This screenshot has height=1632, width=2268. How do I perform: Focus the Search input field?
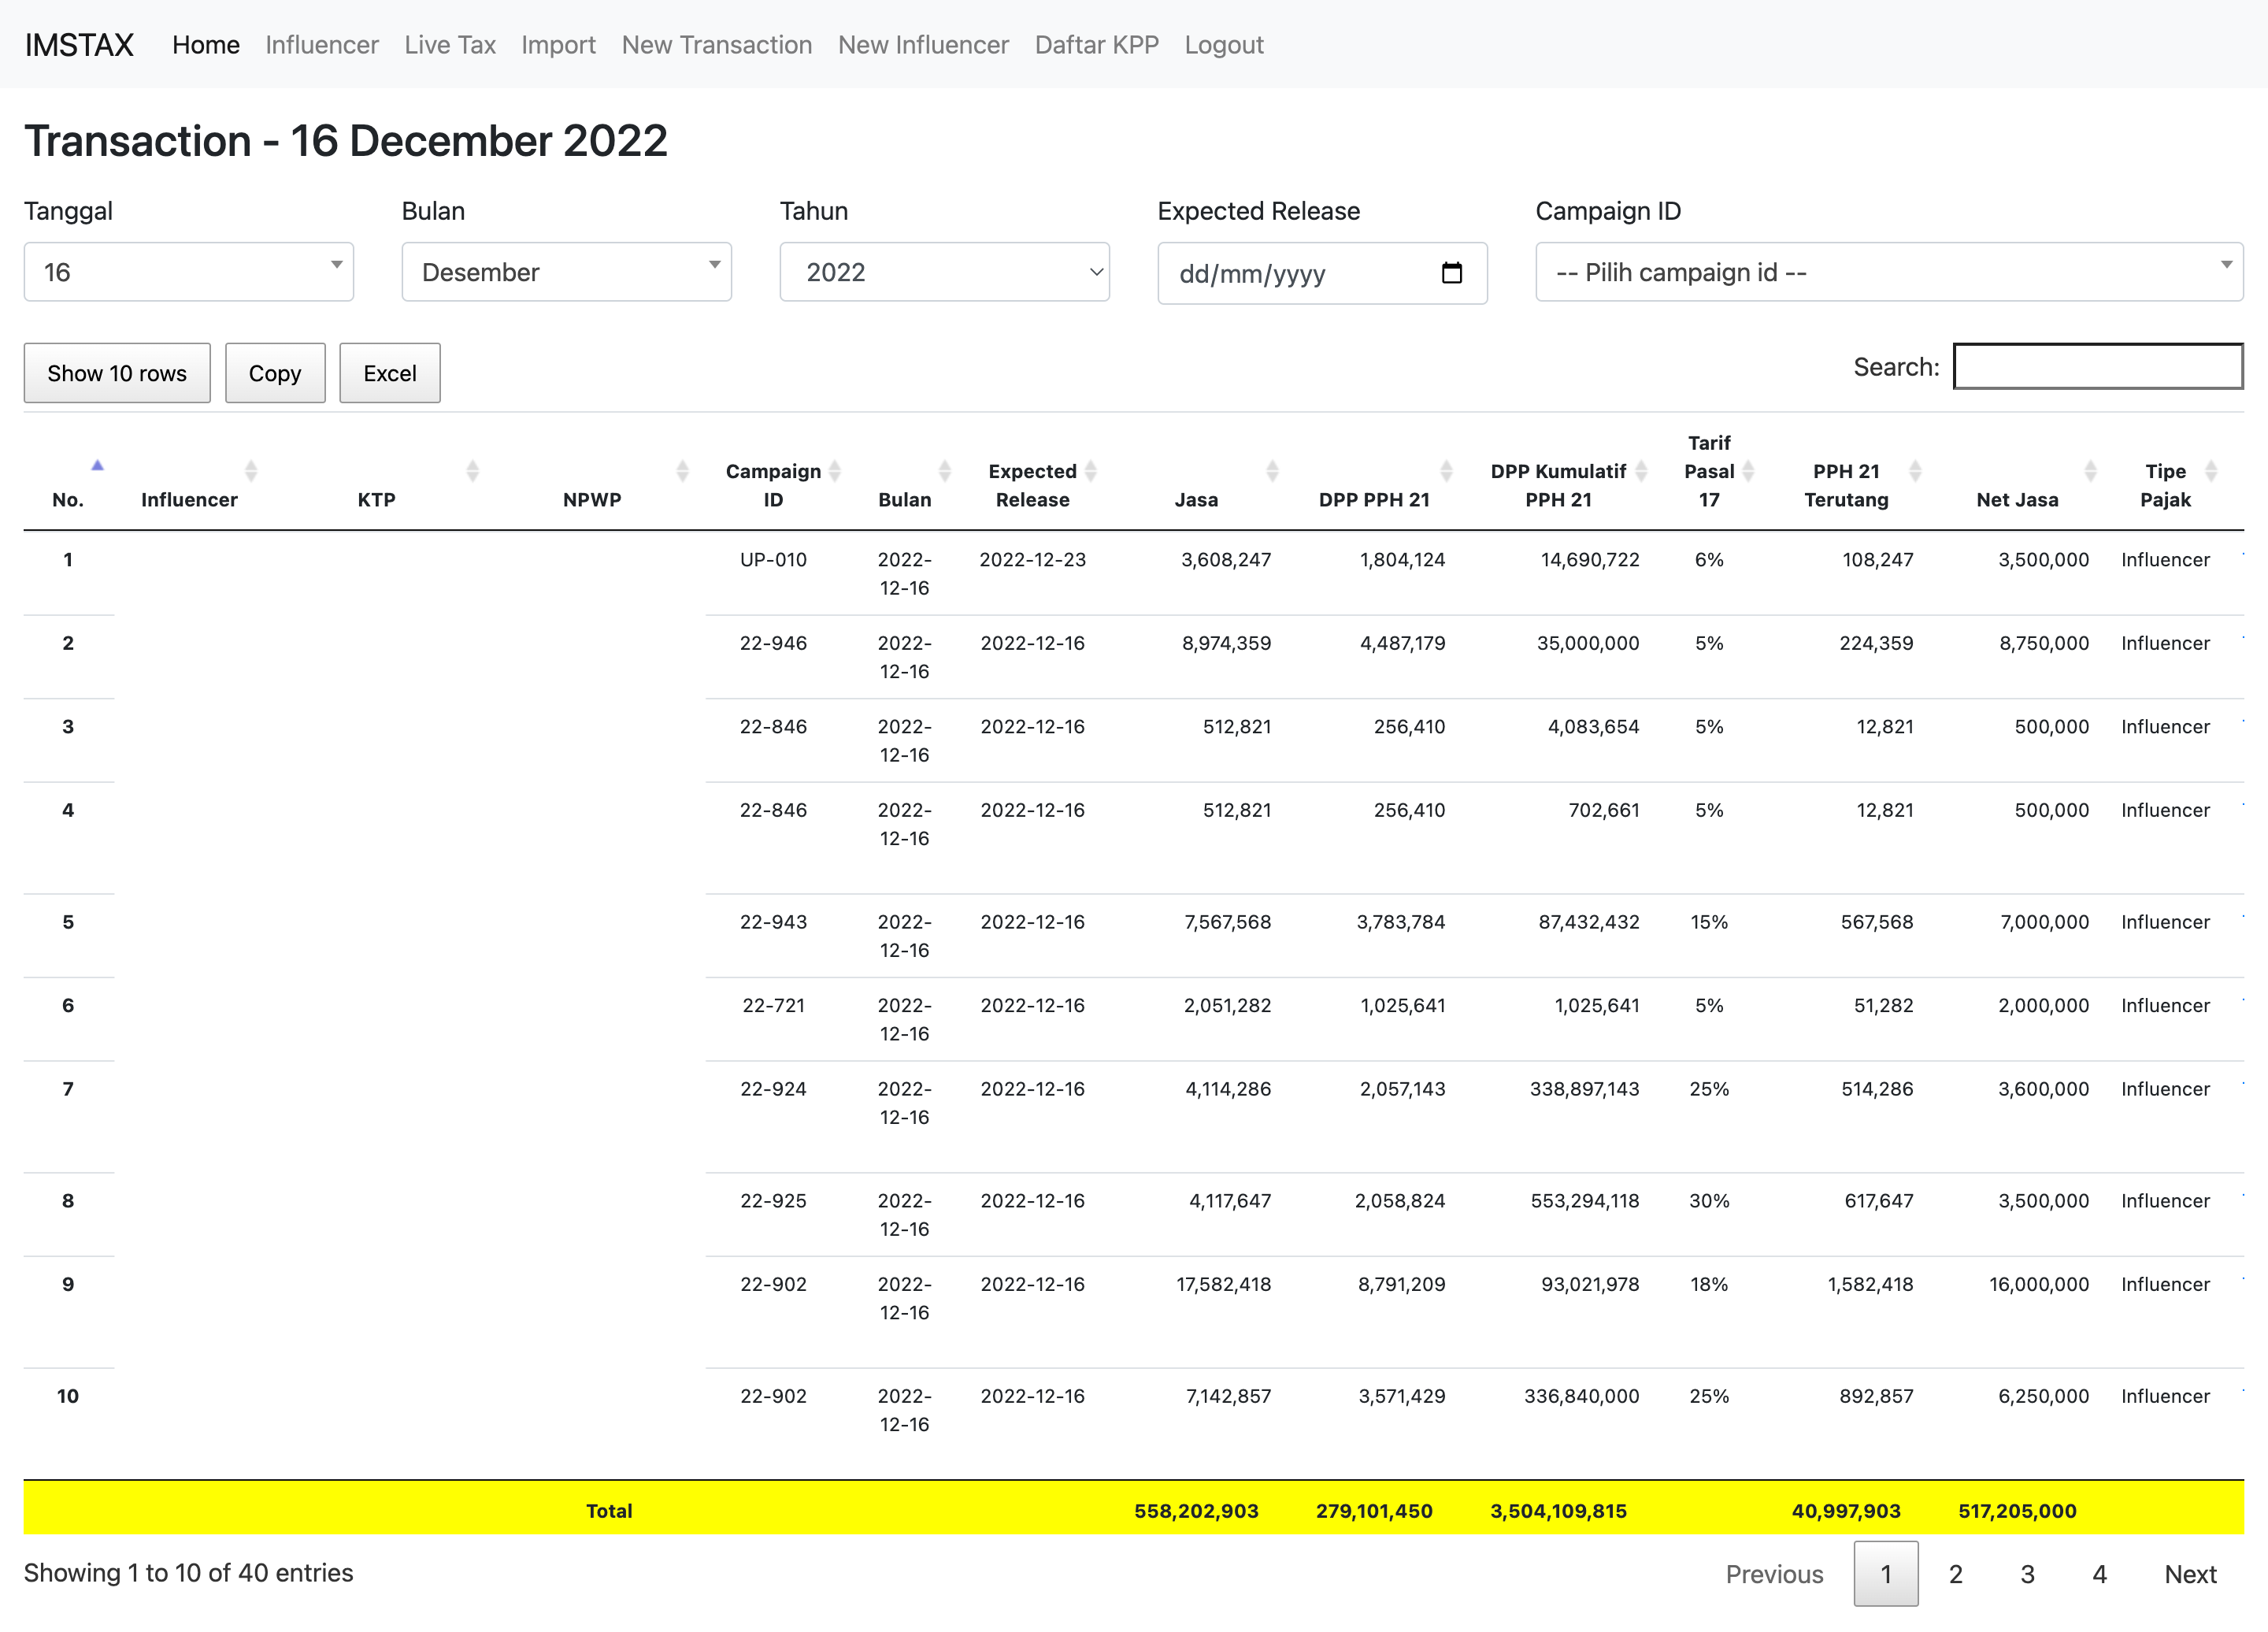pyautogui.click(x=2097, y=367)
